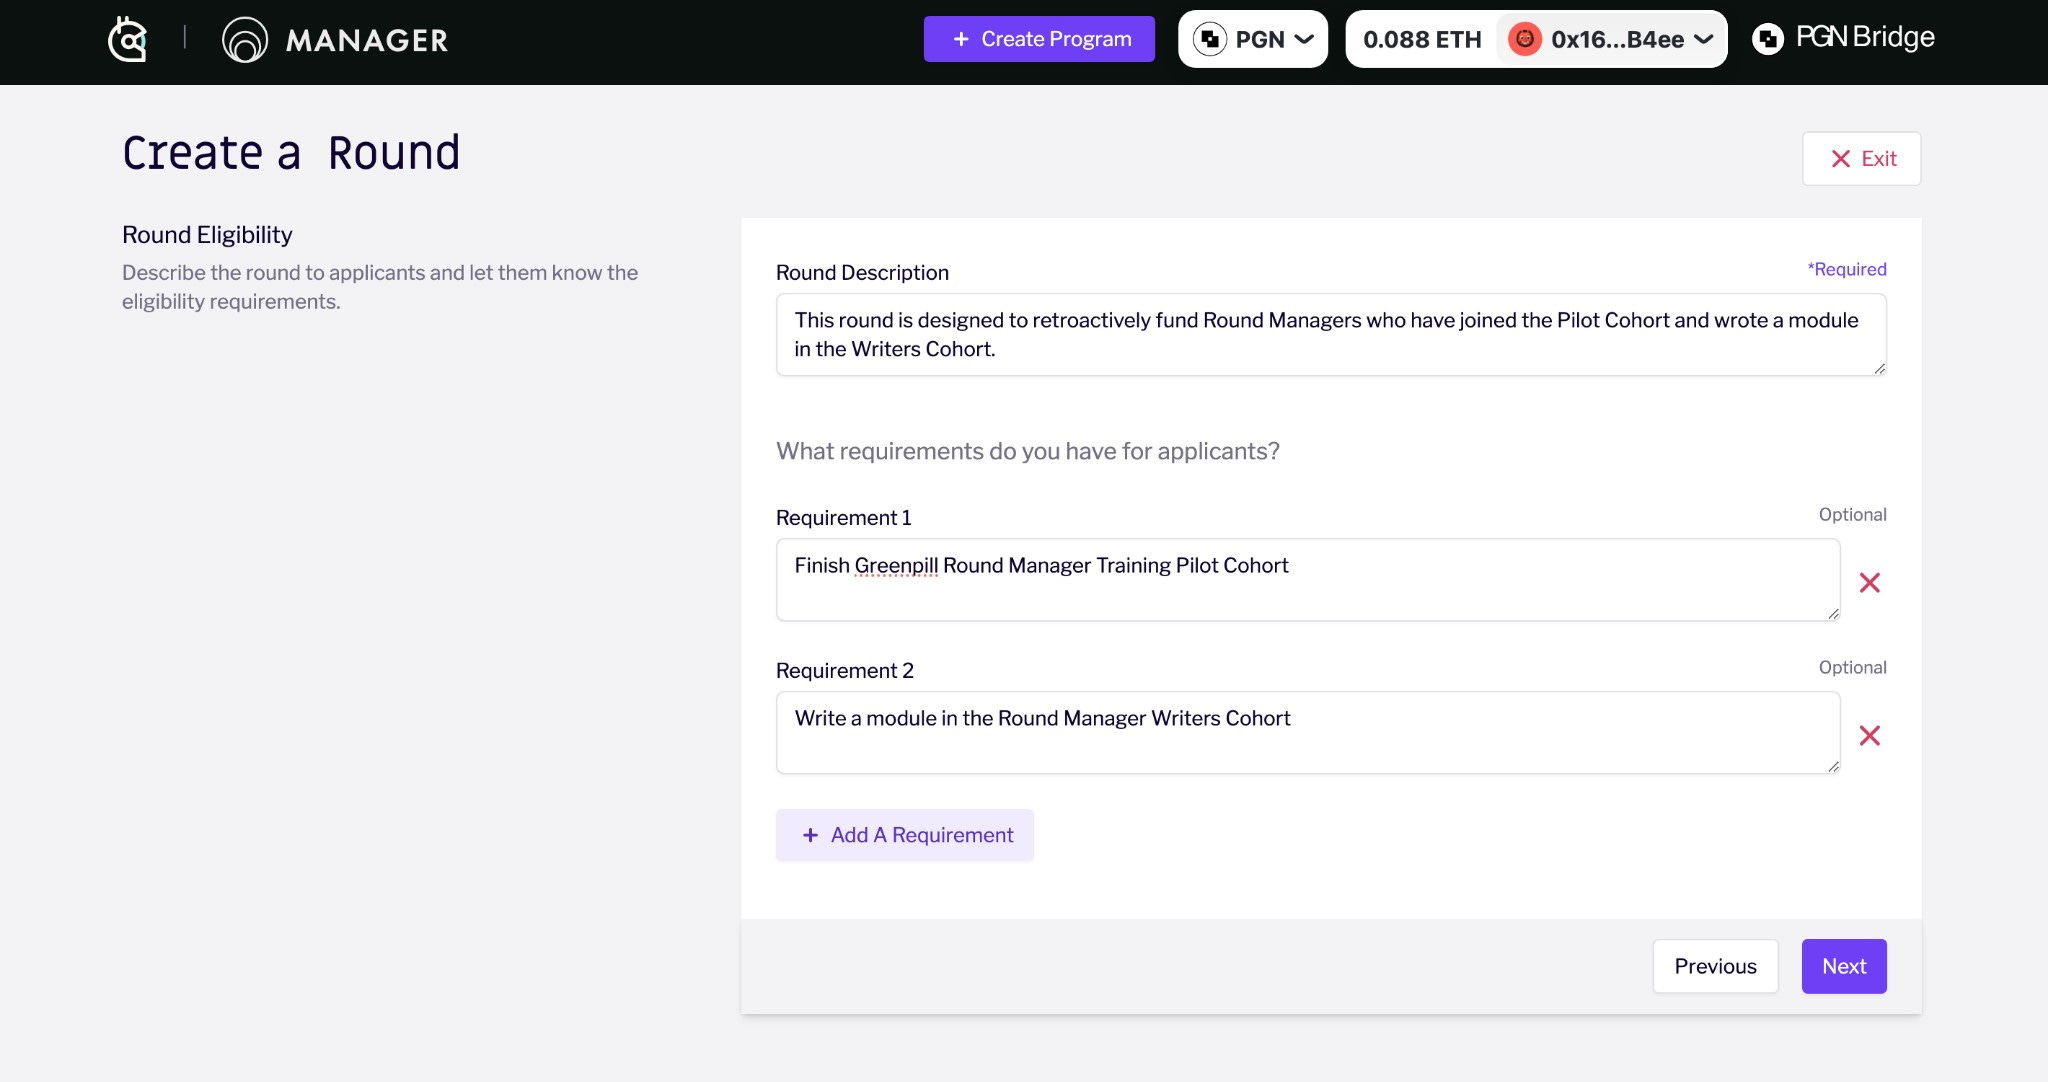The width and height of the screenshot is (2048, 1082).
Task: Proceed with the Next button
Action: (1844, 966)
